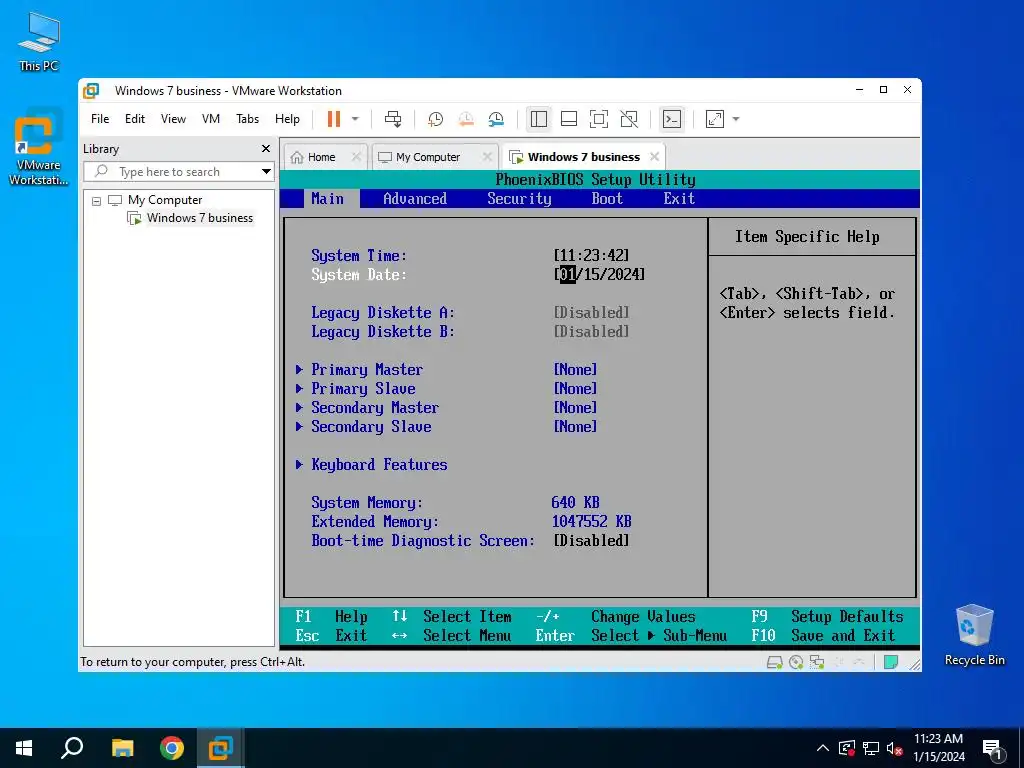
Task: Expand the Primary Slave submenu
Action: 362,389
